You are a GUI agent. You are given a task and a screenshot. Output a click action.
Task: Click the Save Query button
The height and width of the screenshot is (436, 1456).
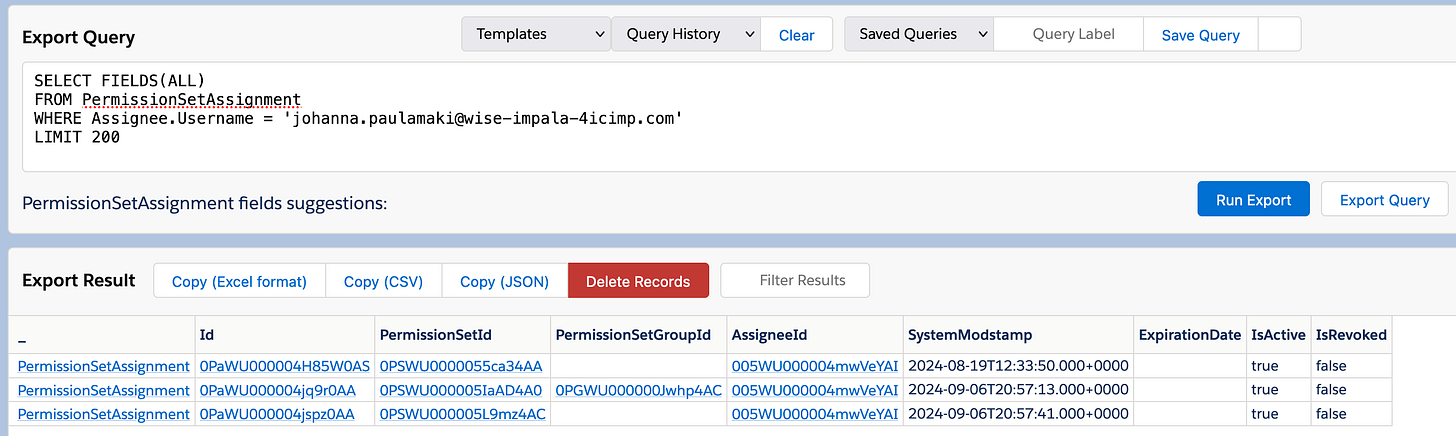pos(1200,35)
